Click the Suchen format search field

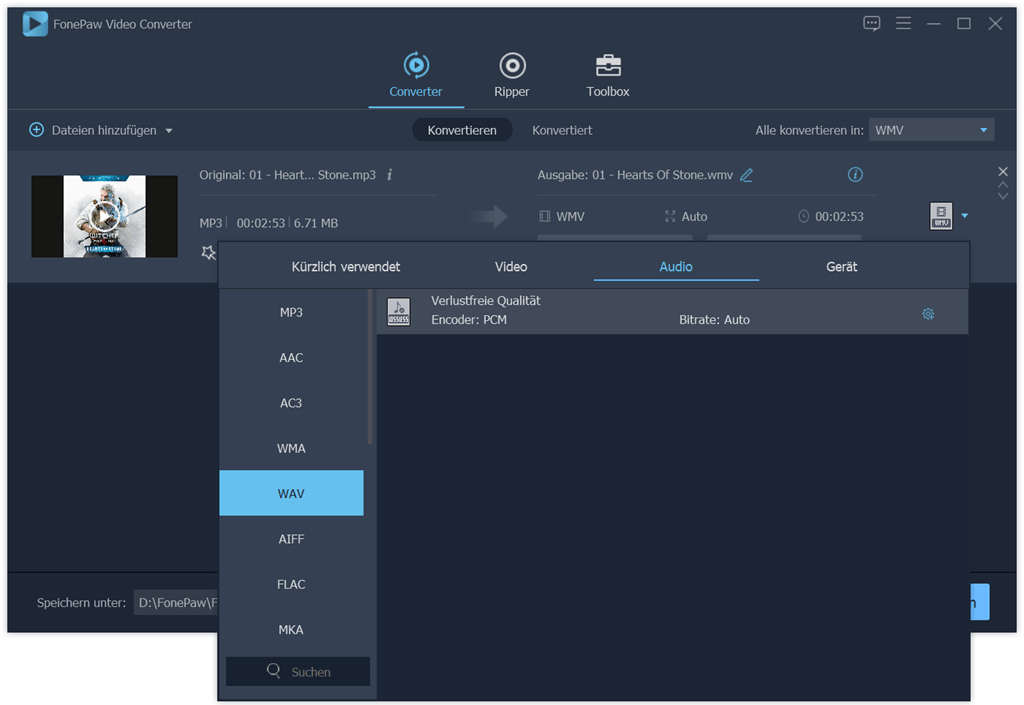click(x=298, y=672)
